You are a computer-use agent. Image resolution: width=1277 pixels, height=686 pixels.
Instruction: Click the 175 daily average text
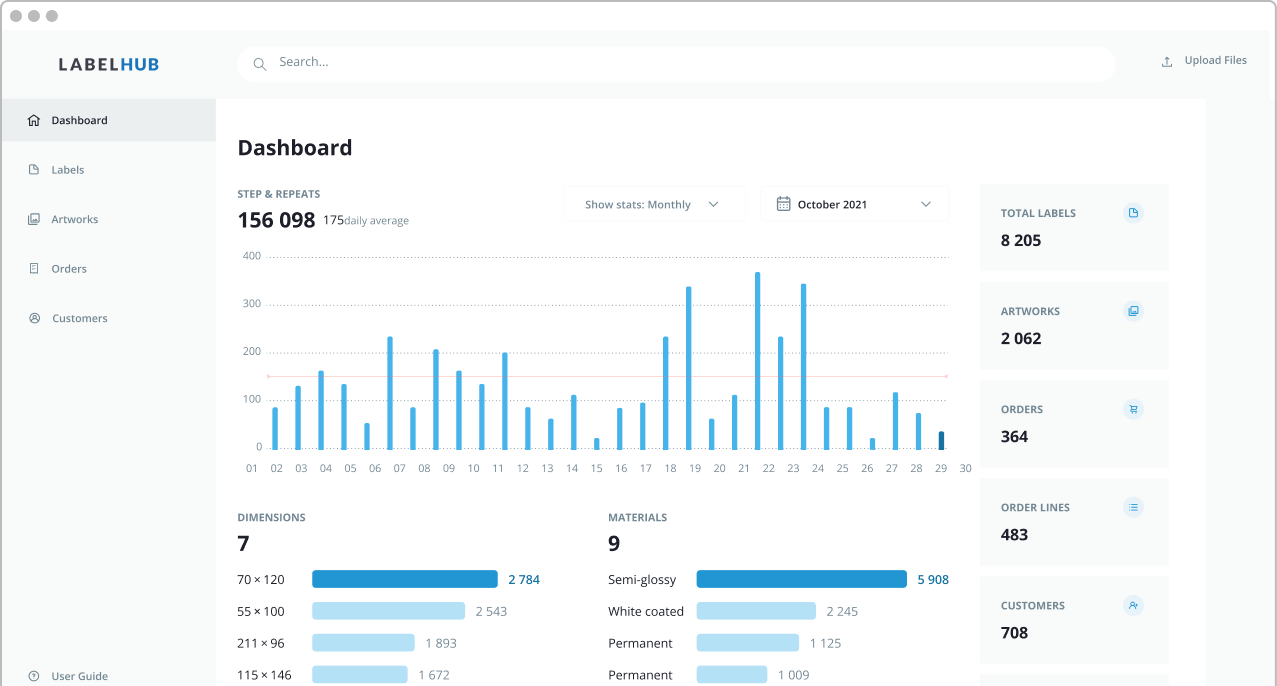click(x=366, y=220)
